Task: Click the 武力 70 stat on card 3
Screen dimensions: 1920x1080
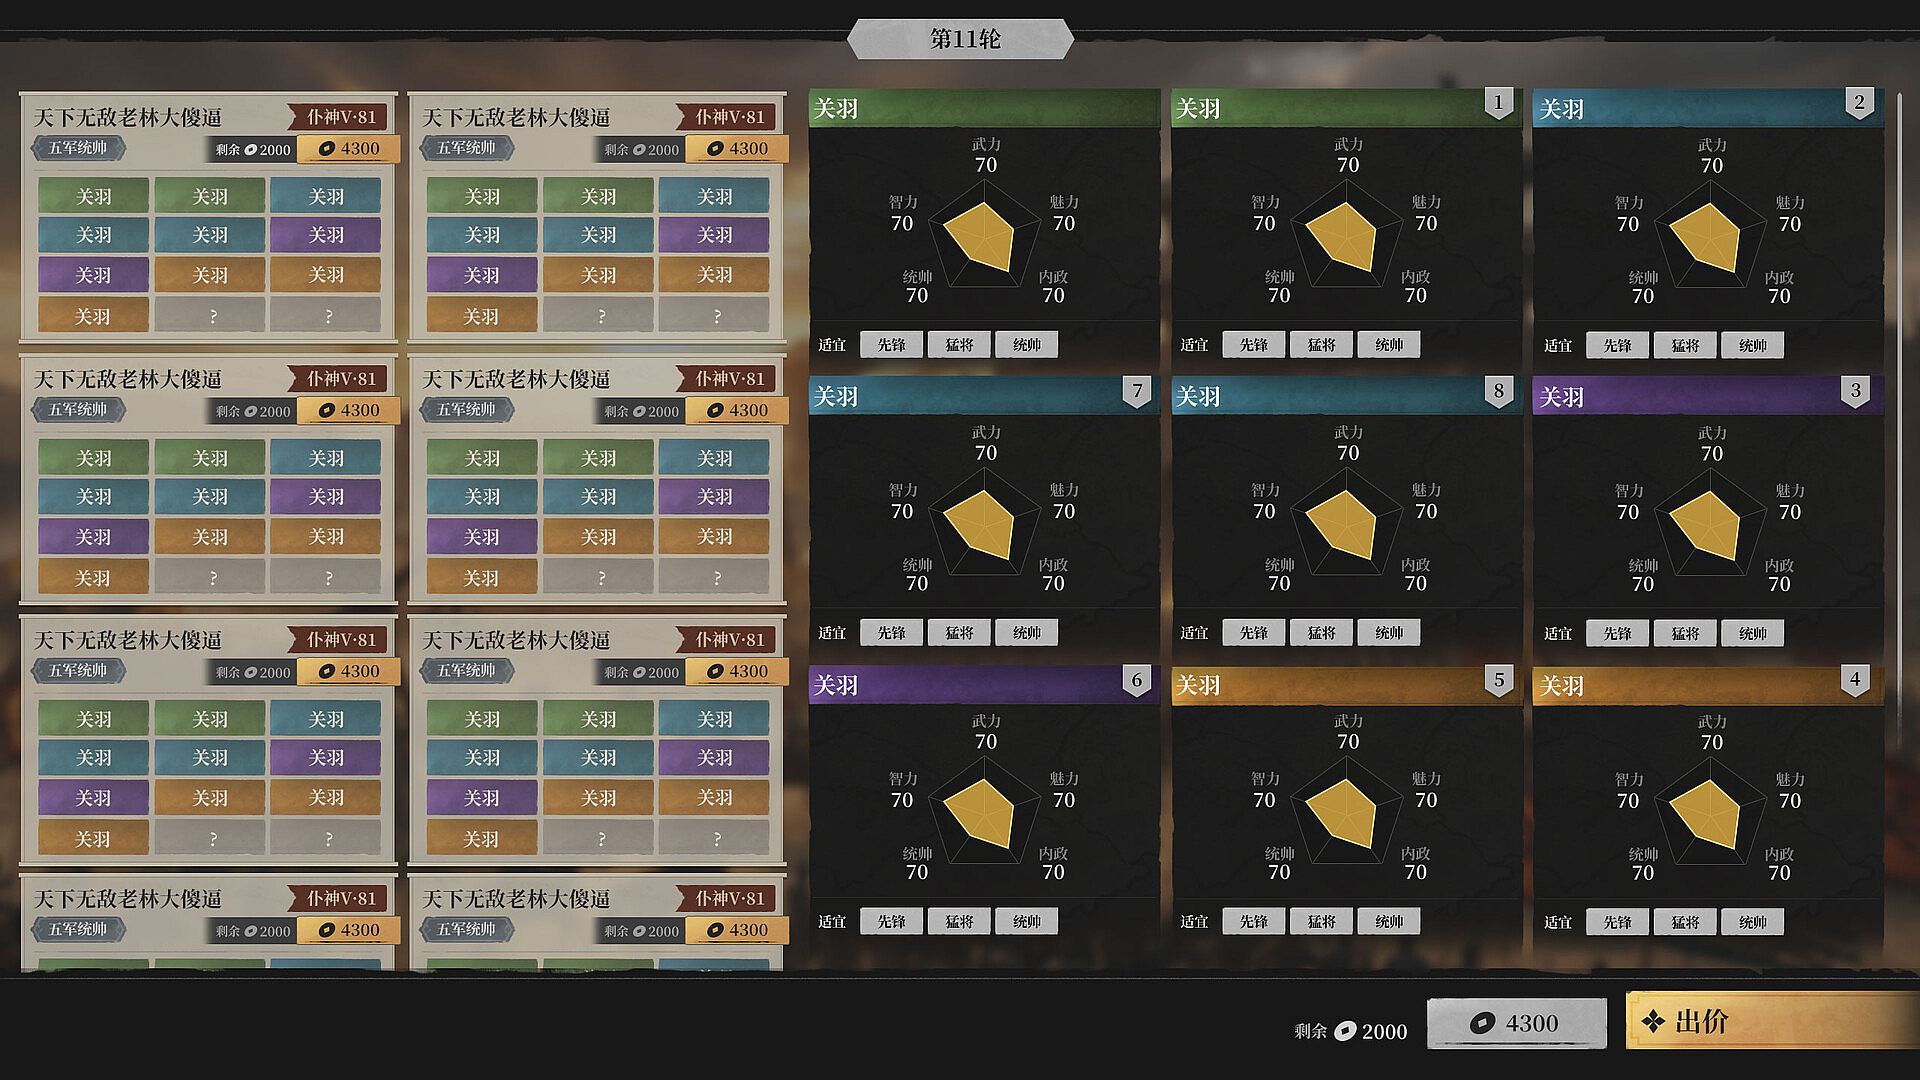Action: pyautogui.click(x=1711, y=444)
